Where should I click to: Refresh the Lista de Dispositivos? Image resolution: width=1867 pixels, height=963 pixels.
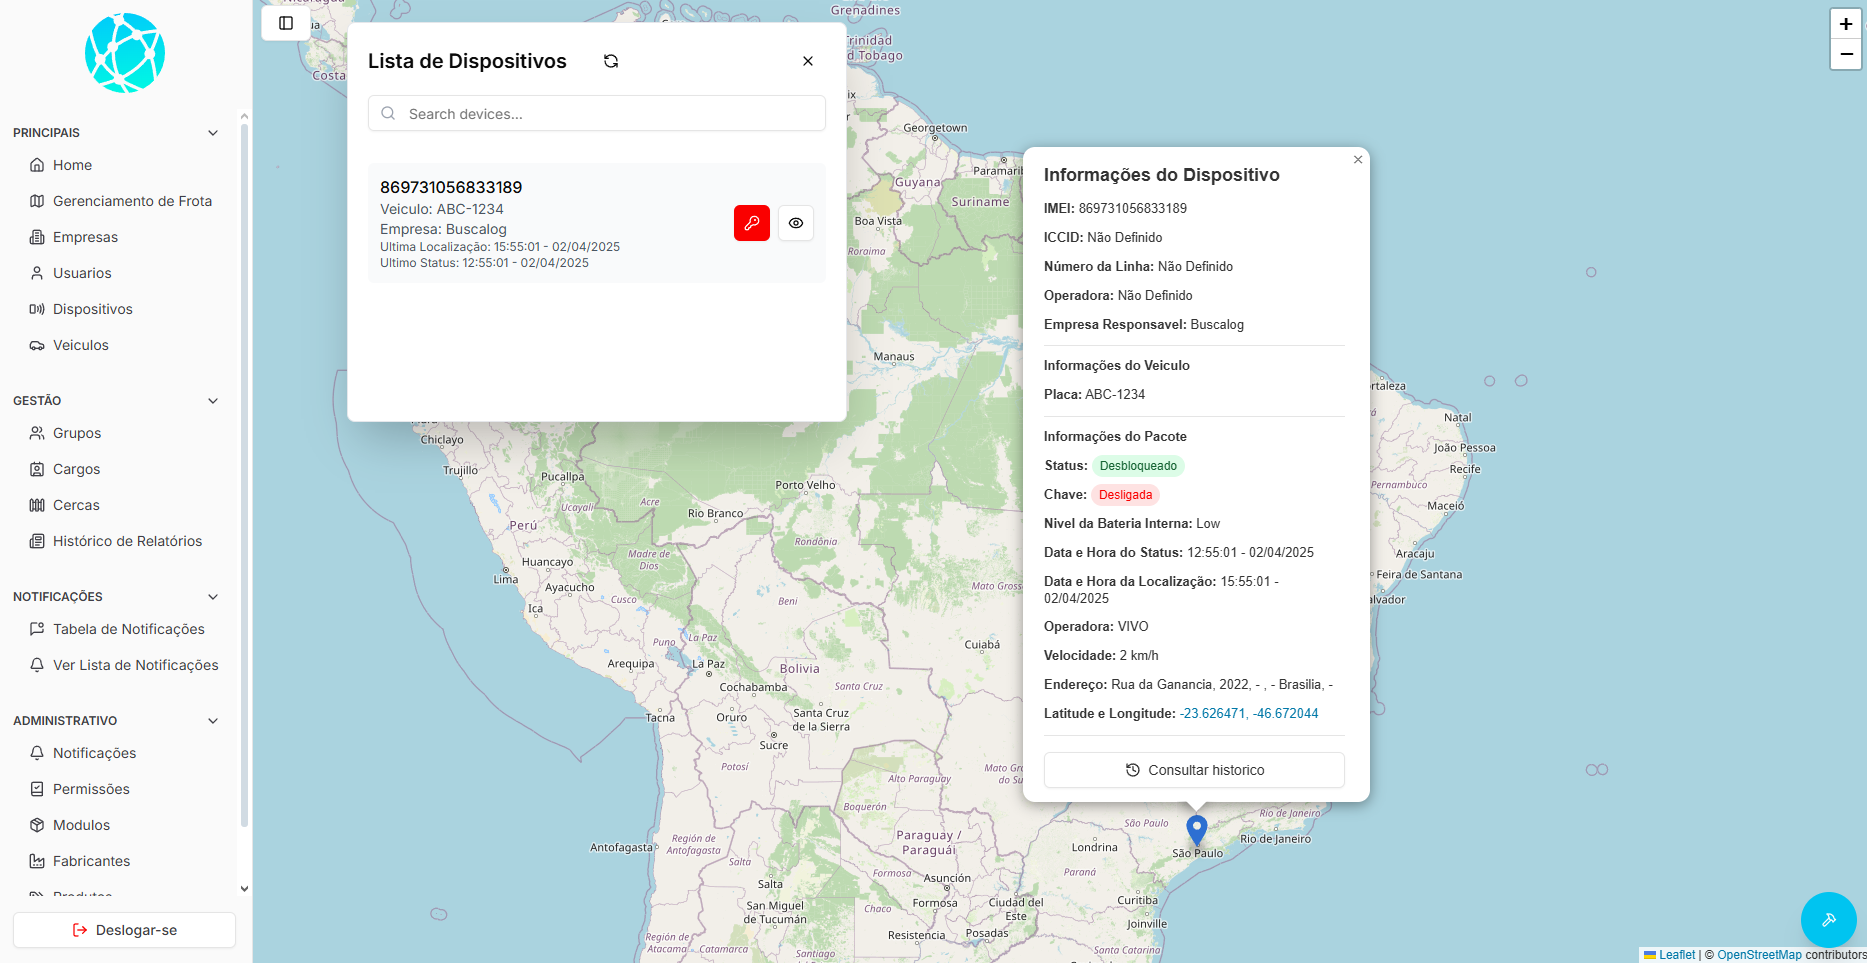tap(610, 61)
